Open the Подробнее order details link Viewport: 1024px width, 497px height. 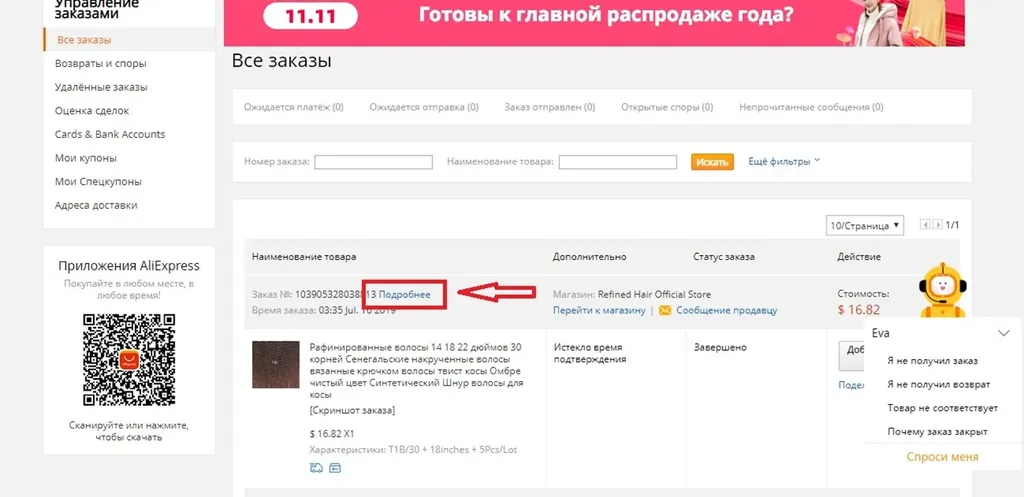(404, 295)
